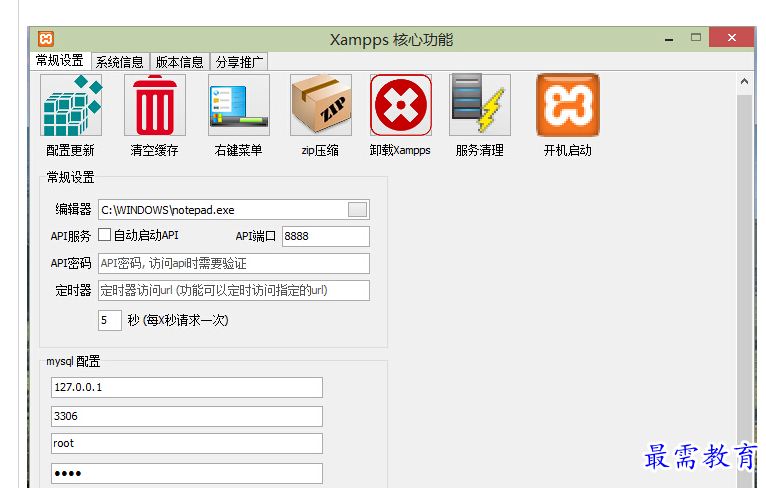Click the zip压缩 label text
Viewport: 766px width, 488px height.
[320, 150]
